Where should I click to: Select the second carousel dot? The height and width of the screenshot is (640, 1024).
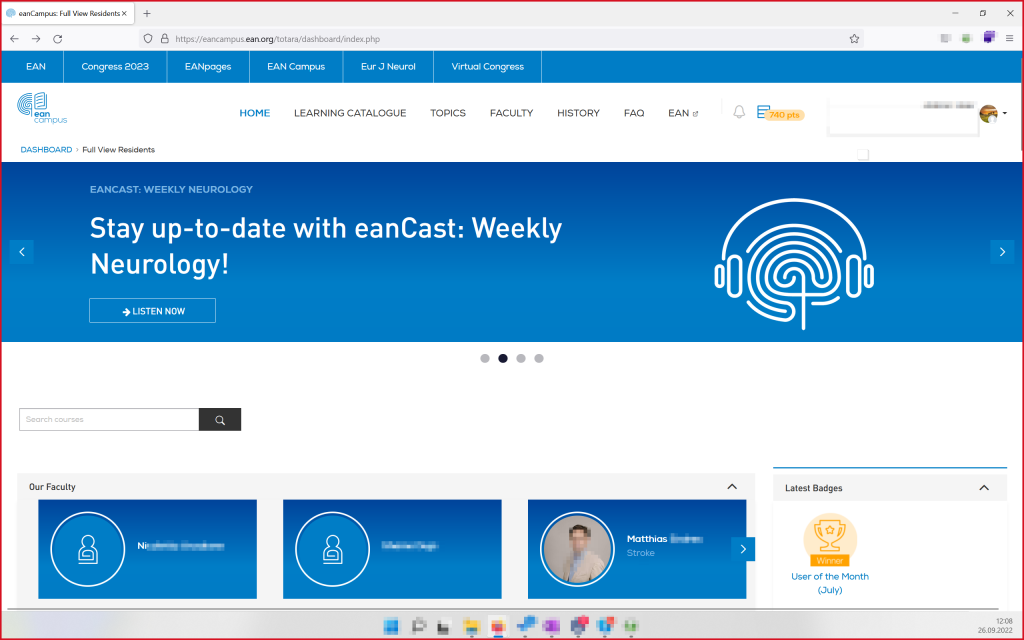point(503,359)
